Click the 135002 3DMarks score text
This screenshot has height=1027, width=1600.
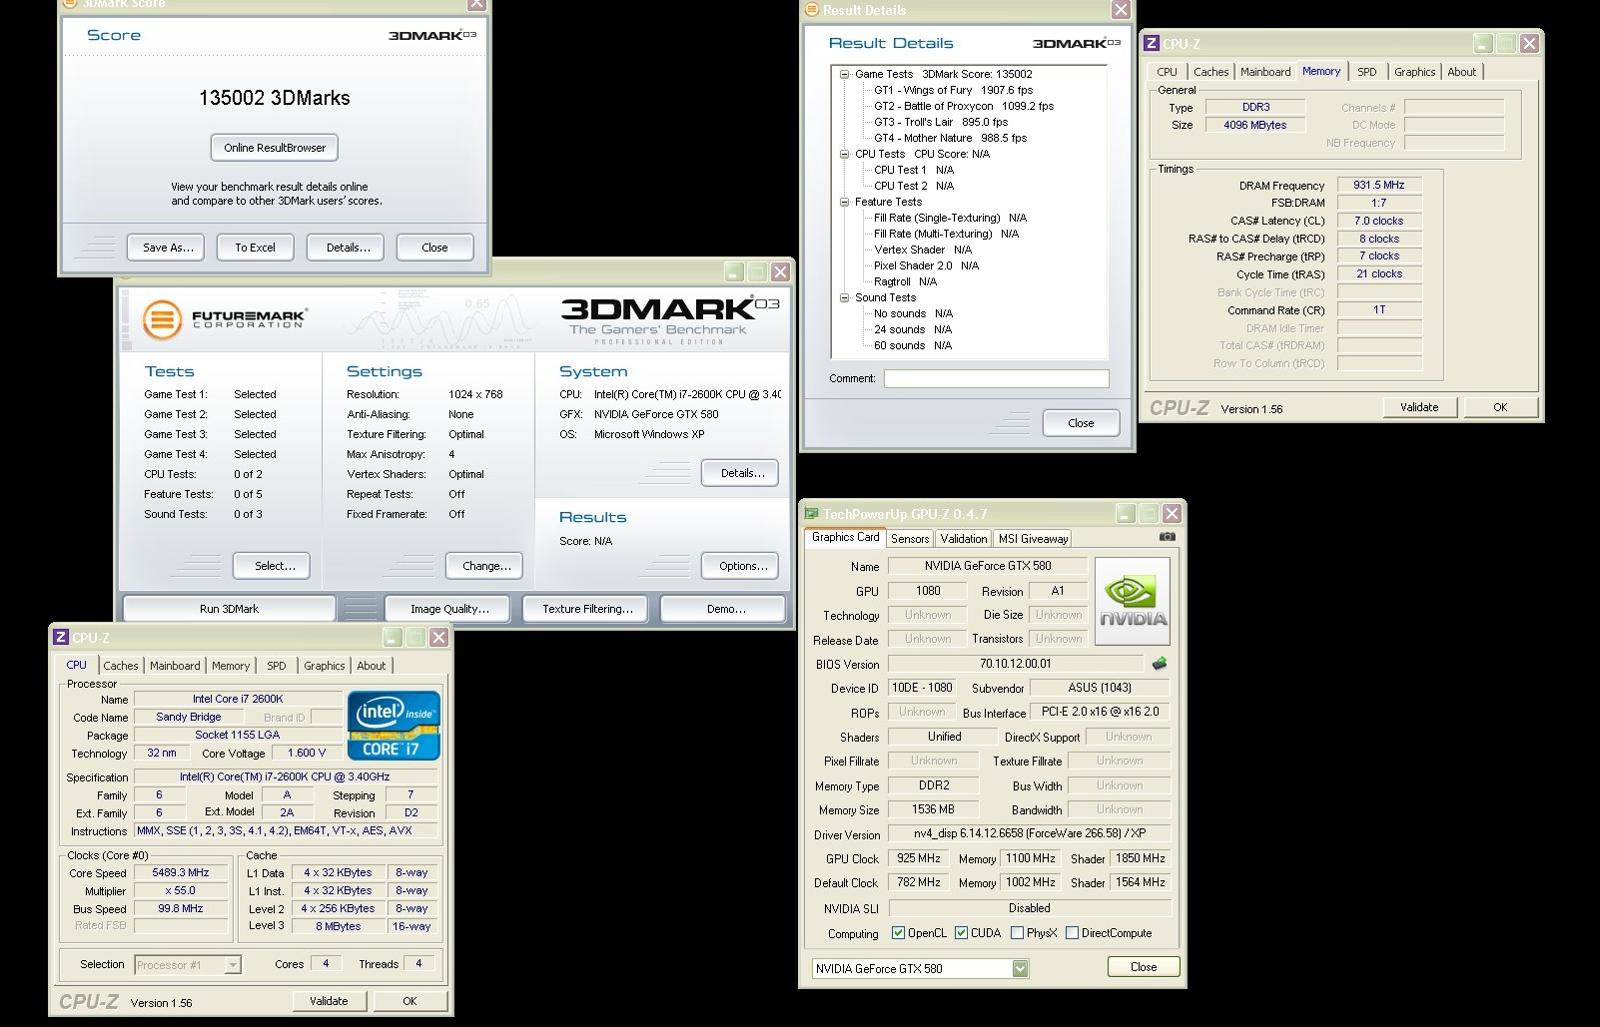point(274,98)
